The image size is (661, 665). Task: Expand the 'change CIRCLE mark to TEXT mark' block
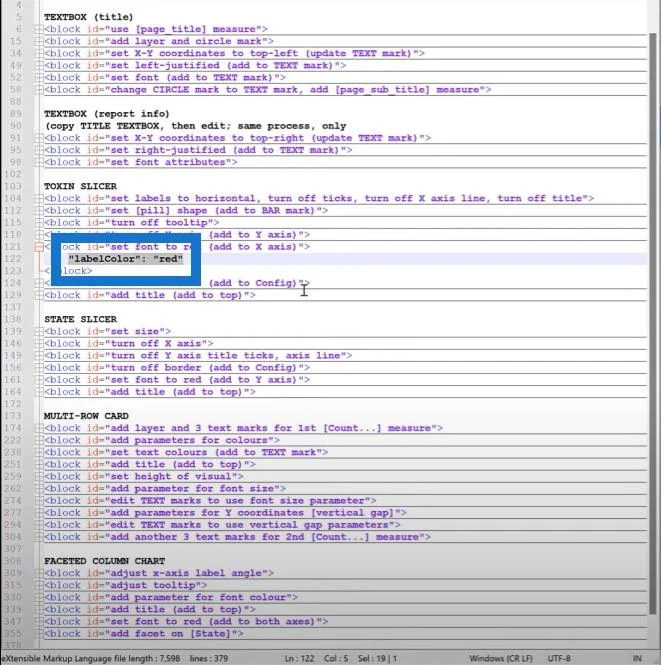39,89
